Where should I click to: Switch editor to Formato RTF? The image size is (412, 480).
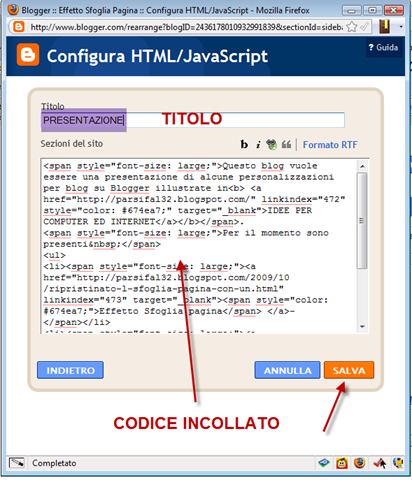[x=330, y=145]
